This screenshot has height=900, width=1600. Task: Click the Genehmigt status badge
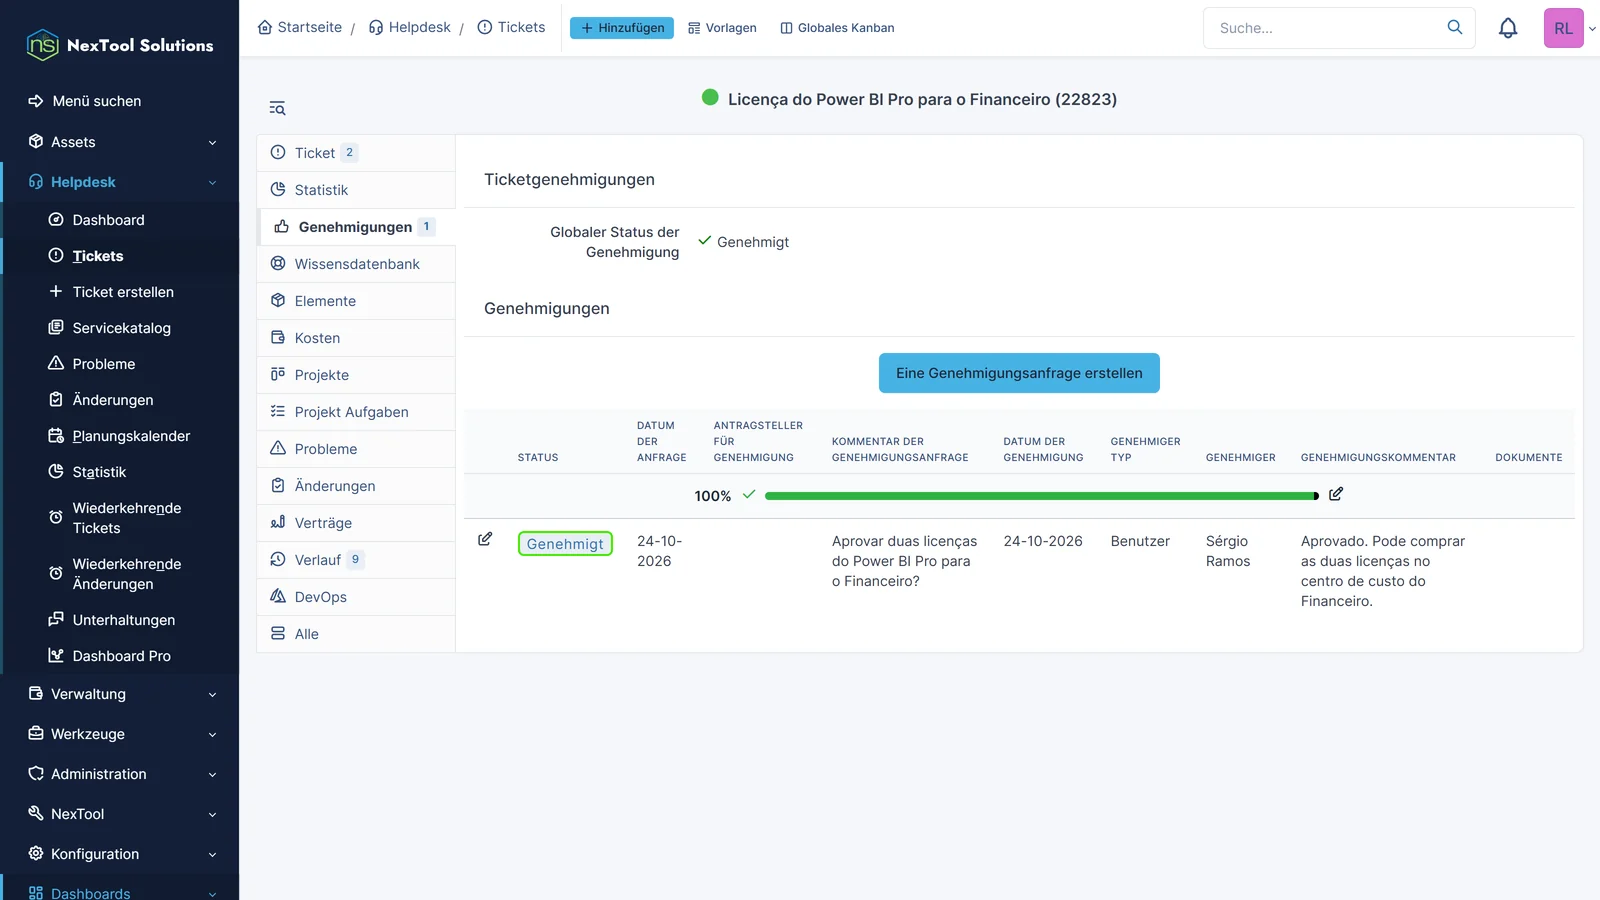coord(565,543)
